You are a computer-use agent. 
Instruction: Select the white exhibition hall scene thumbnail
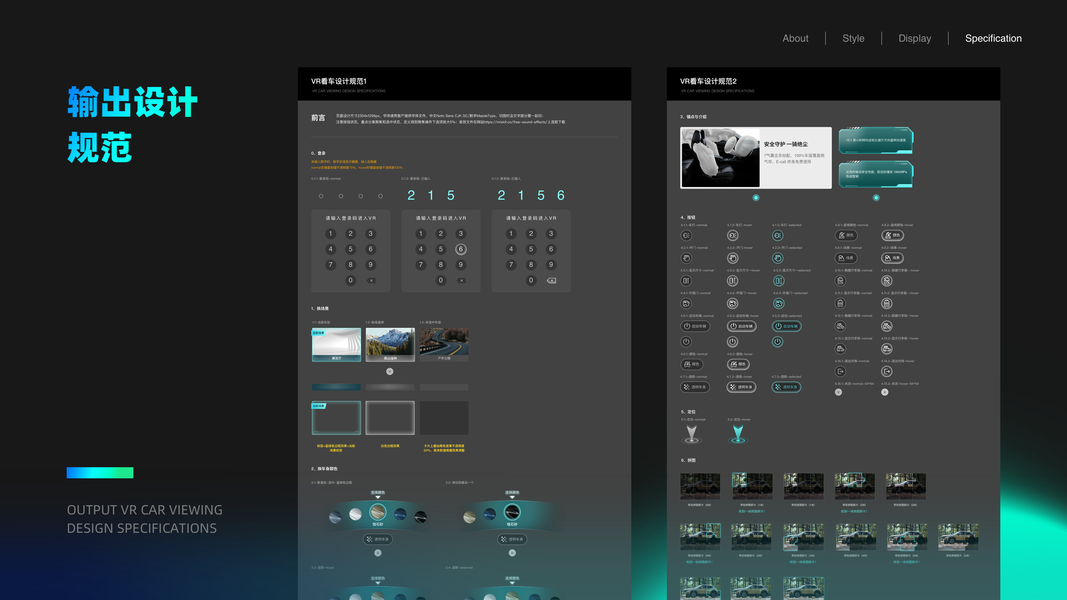click(336, 344)
